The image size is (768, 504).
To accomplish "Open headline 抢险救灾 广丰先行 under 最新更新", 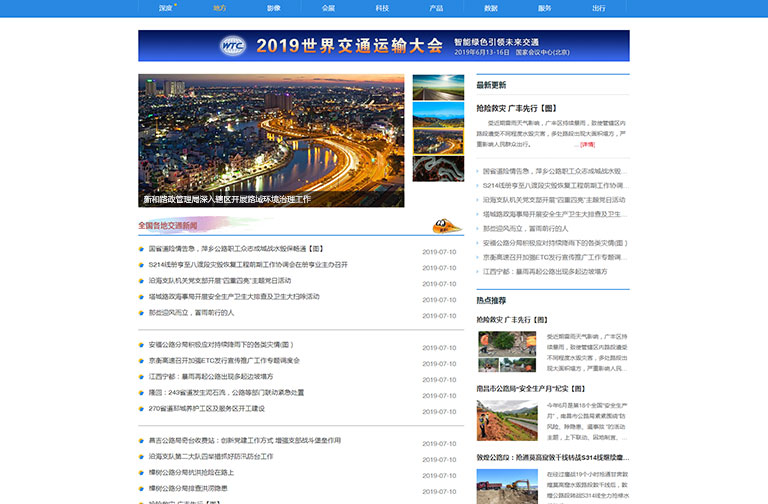I will click(x=516, y=108).
